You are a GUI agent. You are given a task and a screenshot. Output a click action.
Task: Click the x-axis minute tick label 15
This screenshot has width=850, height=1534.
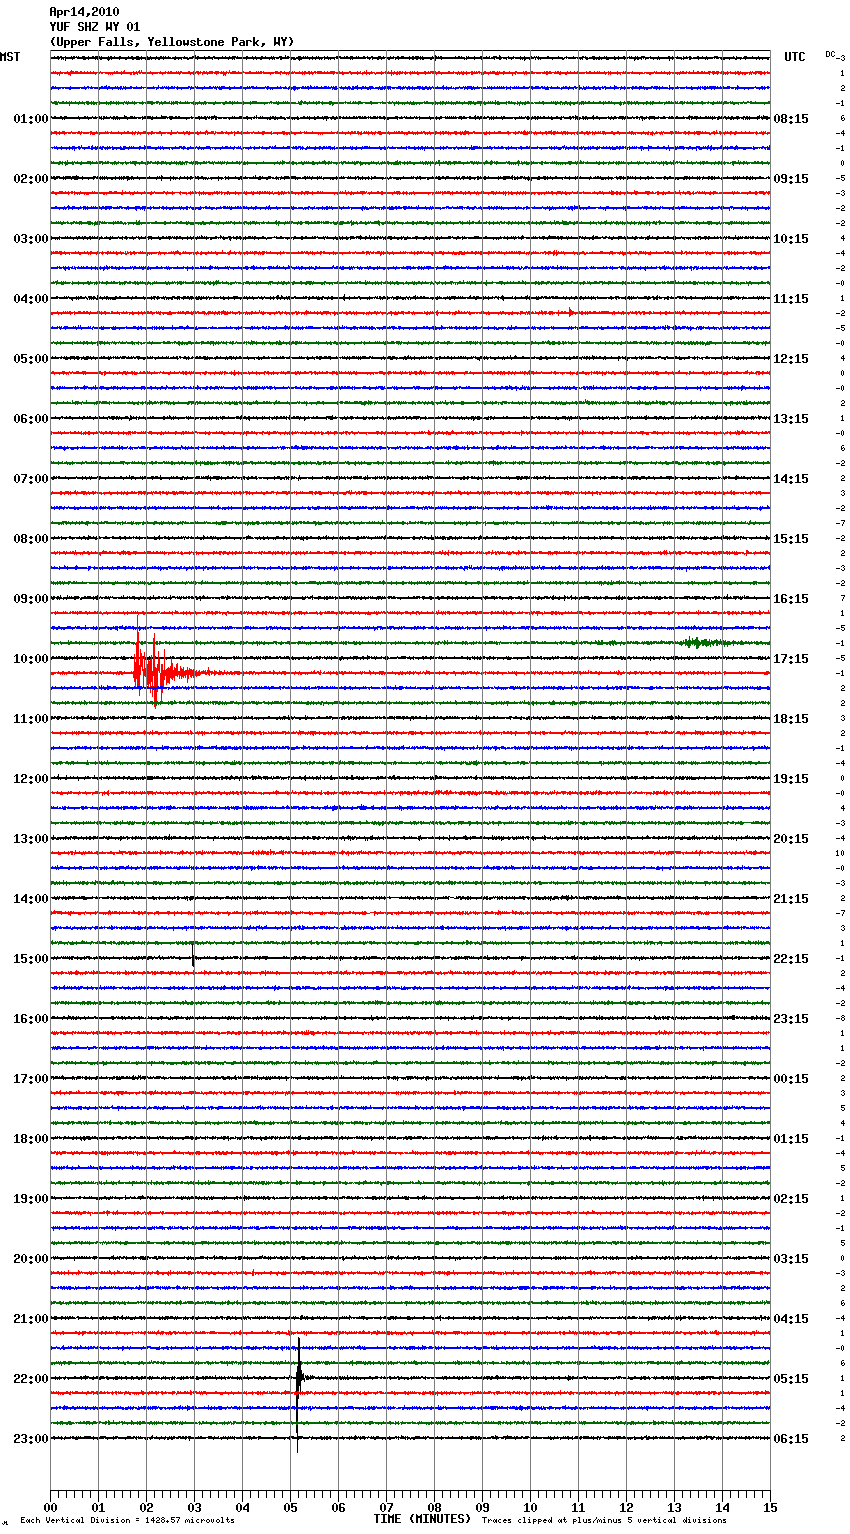(x=770, y=1507)
